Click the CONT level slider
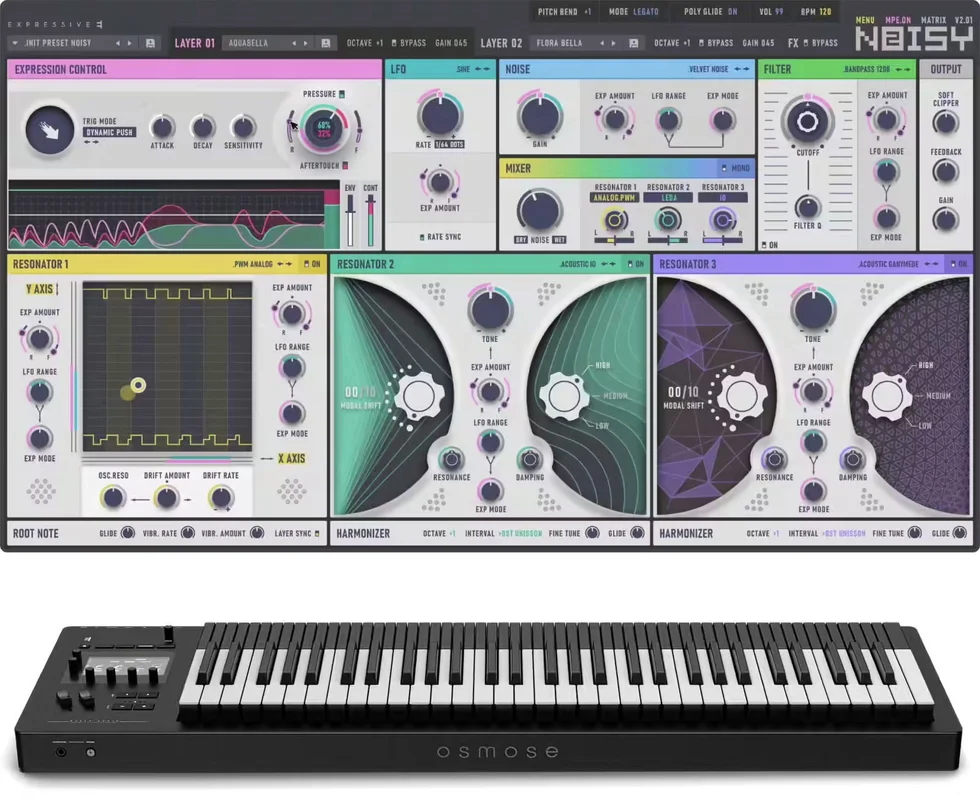Screen dimensions: 980x799 (x=371, y=220)
